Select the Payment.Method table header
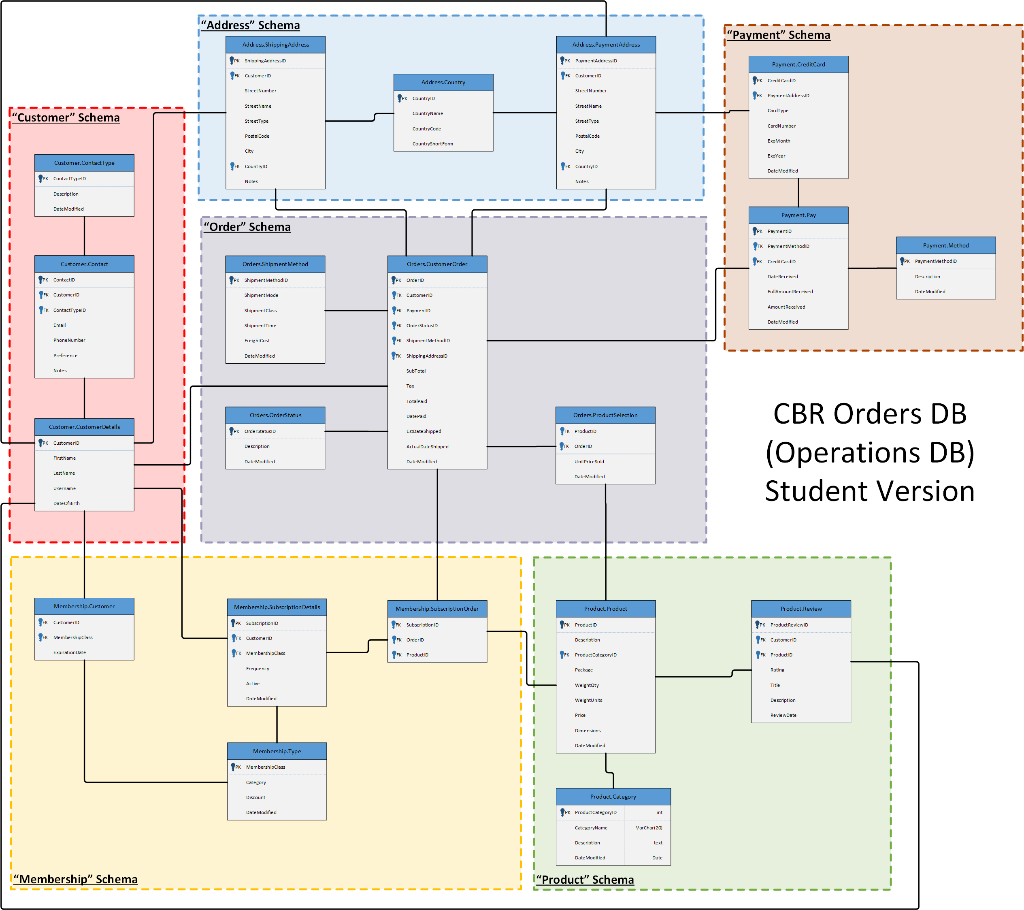 pyautogui.click(x=945, y=245)
